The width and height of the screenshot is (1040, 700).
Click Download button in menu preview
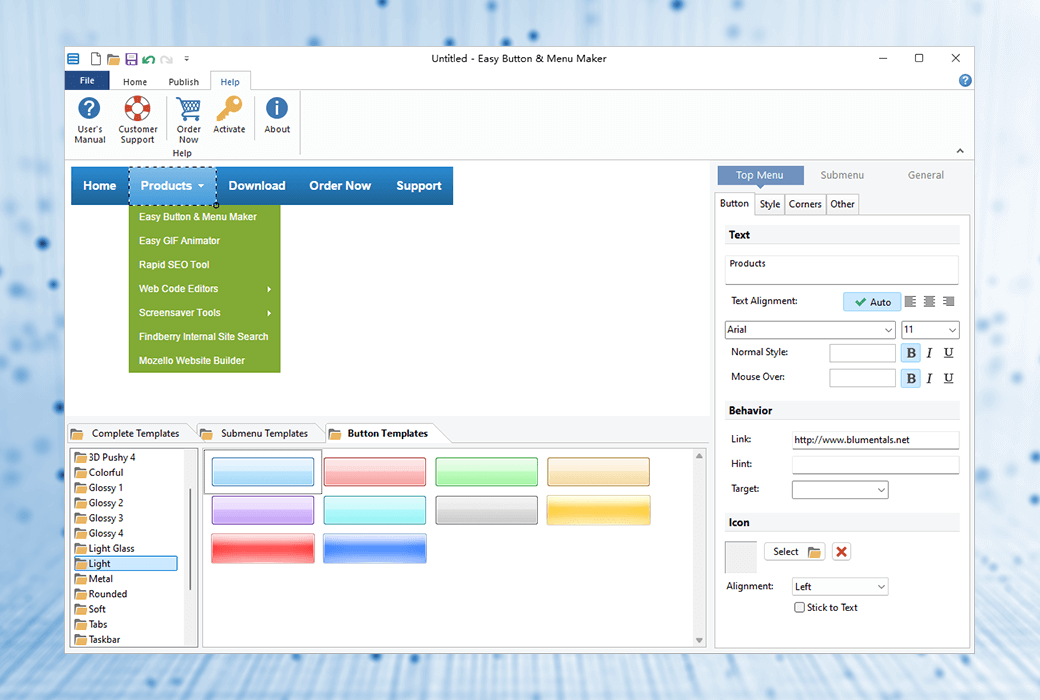coord(257,186)
